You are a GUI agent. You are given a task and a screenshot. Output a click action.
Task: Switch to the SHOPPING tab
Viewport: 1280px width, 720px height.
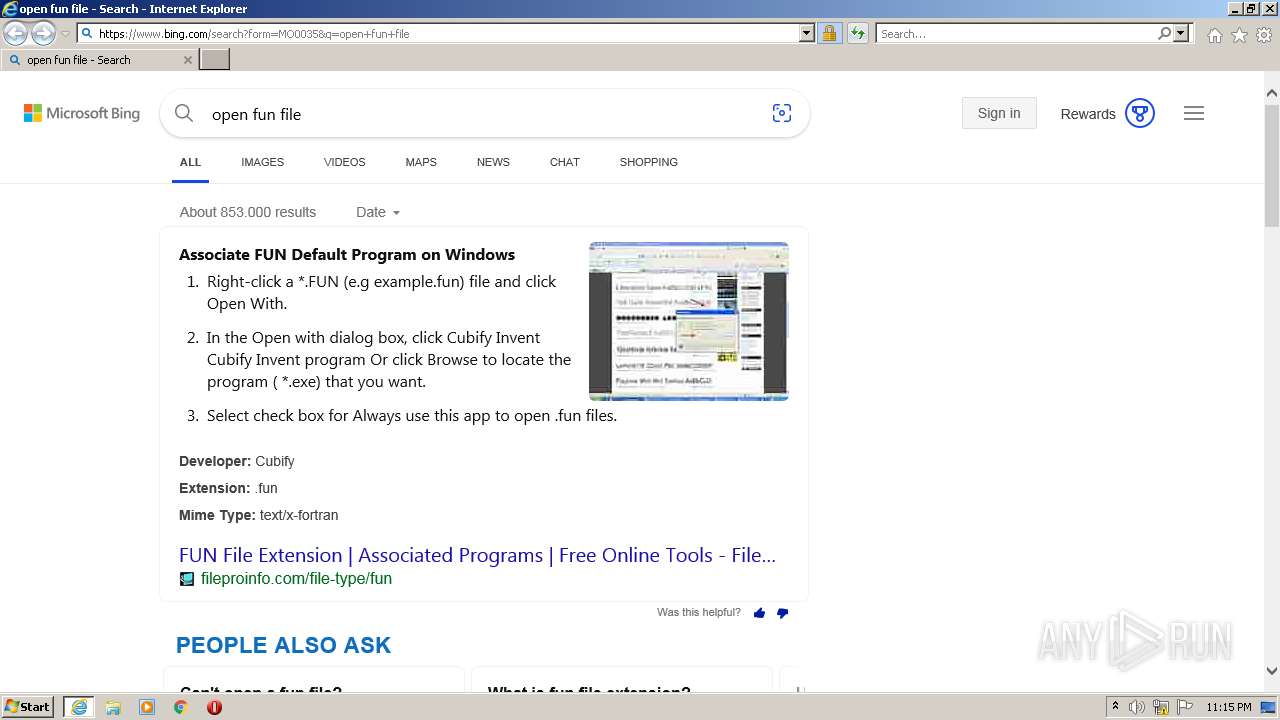[x=648, y=162]
